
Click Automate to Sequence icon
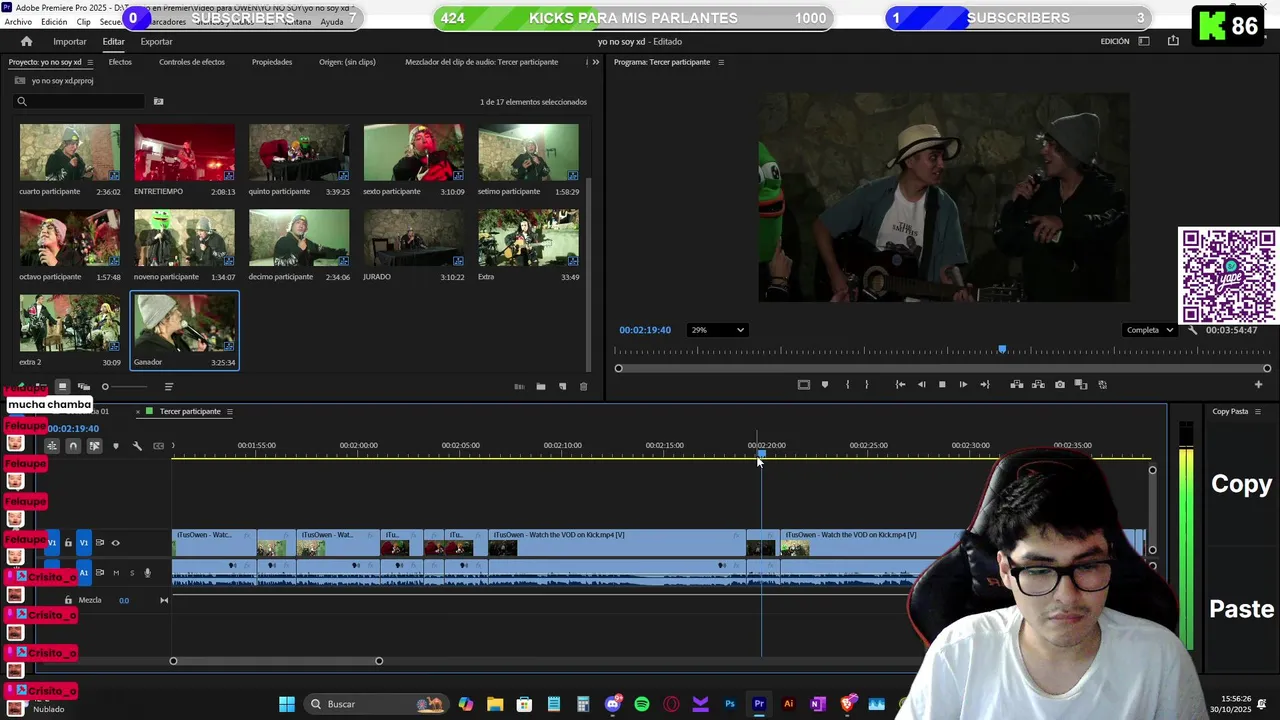pyautogui.click(x=519, y=387)
